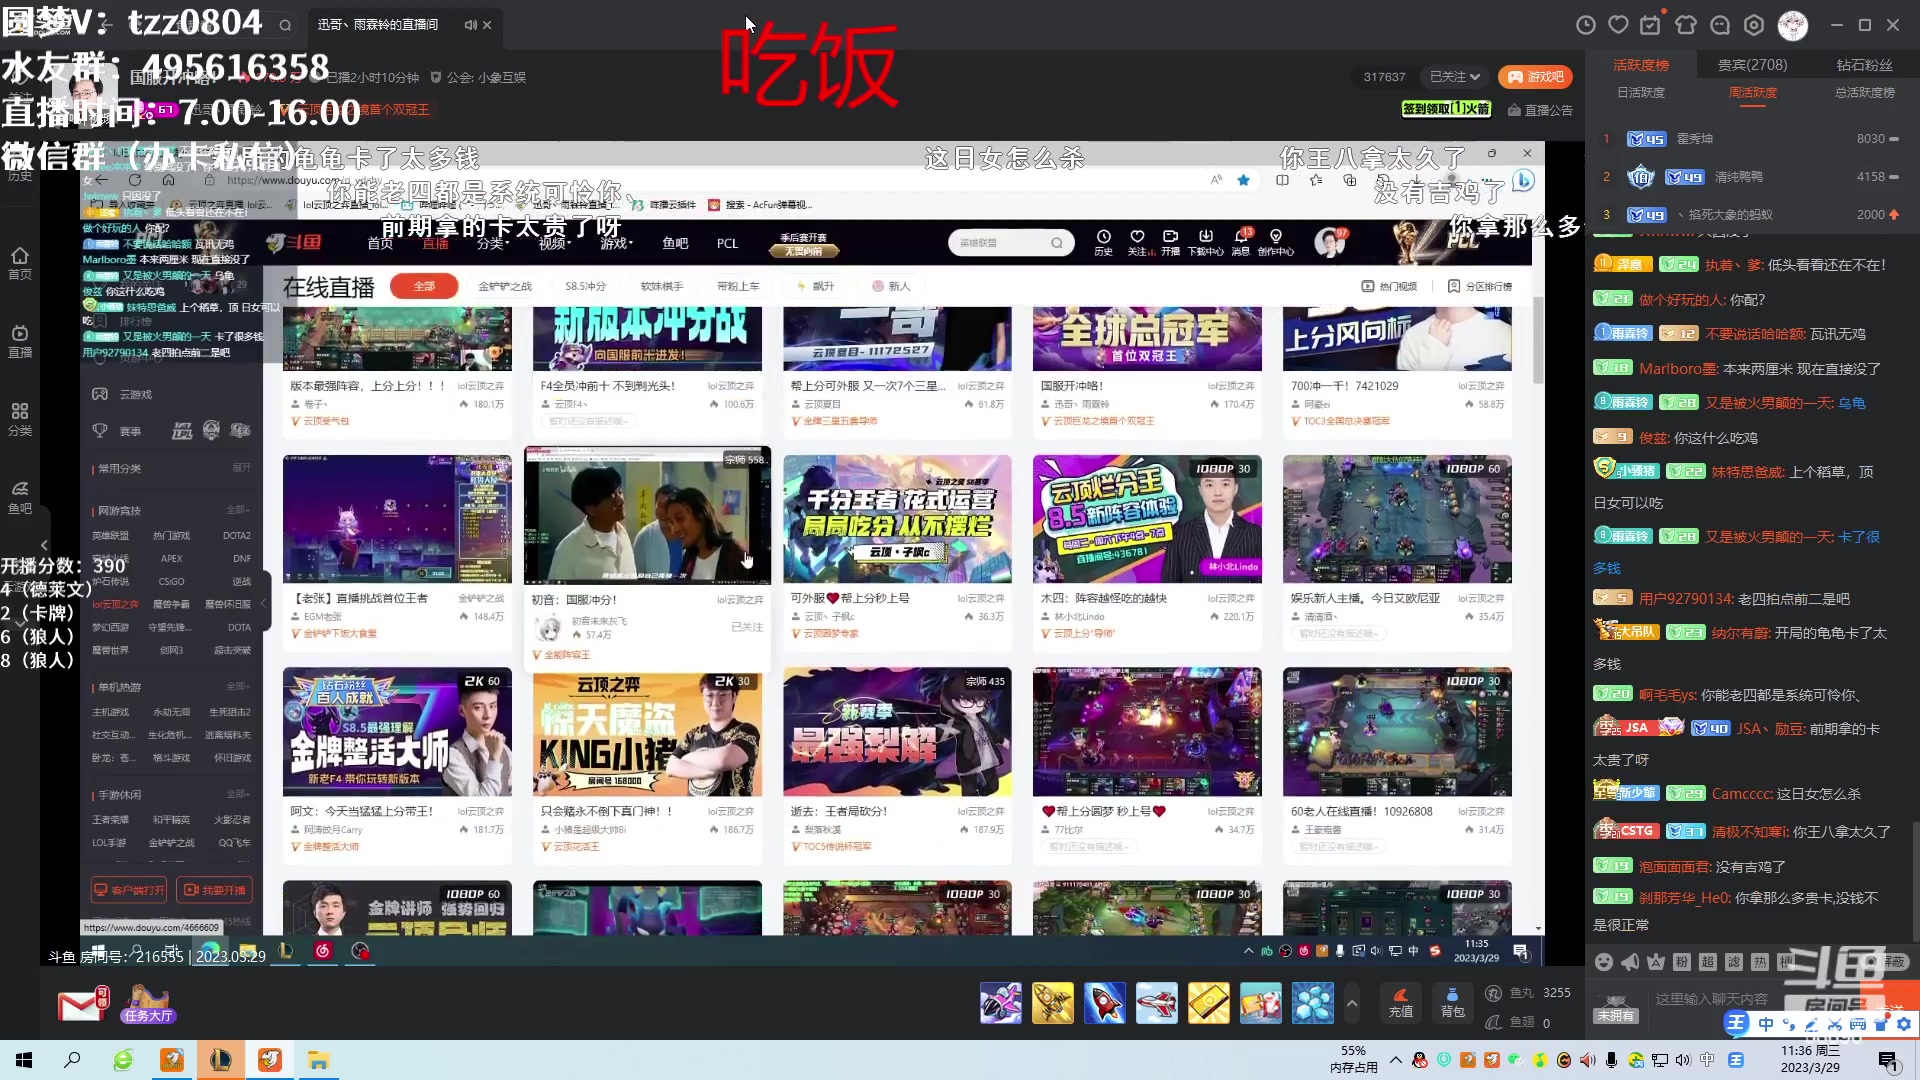Open emoji picker in chat toolbar
Image resolution: width=1920 pixels, height=1080 pixels.
click(1604, 962)
